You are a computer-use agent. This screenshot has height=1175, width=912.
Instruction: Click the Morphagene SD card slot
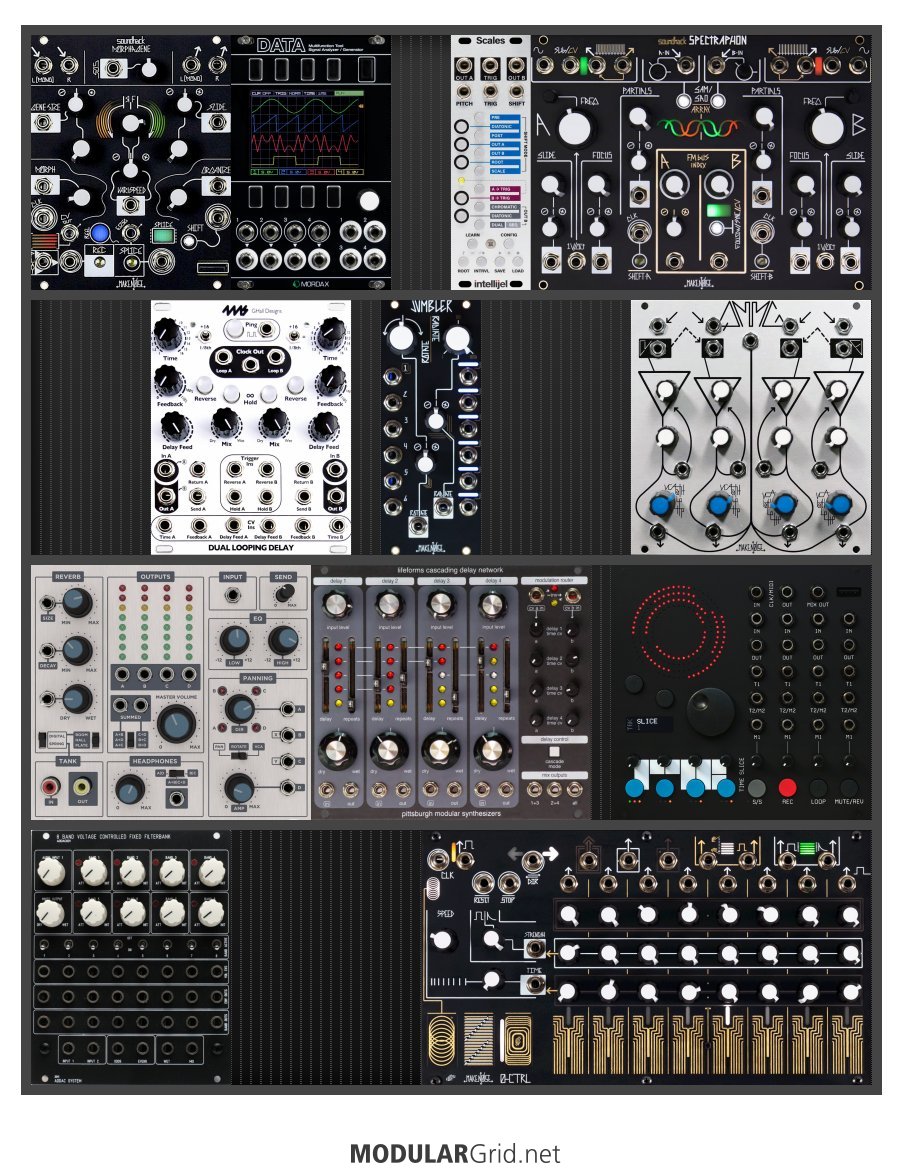pyautogui.click(x=212, y=267)
